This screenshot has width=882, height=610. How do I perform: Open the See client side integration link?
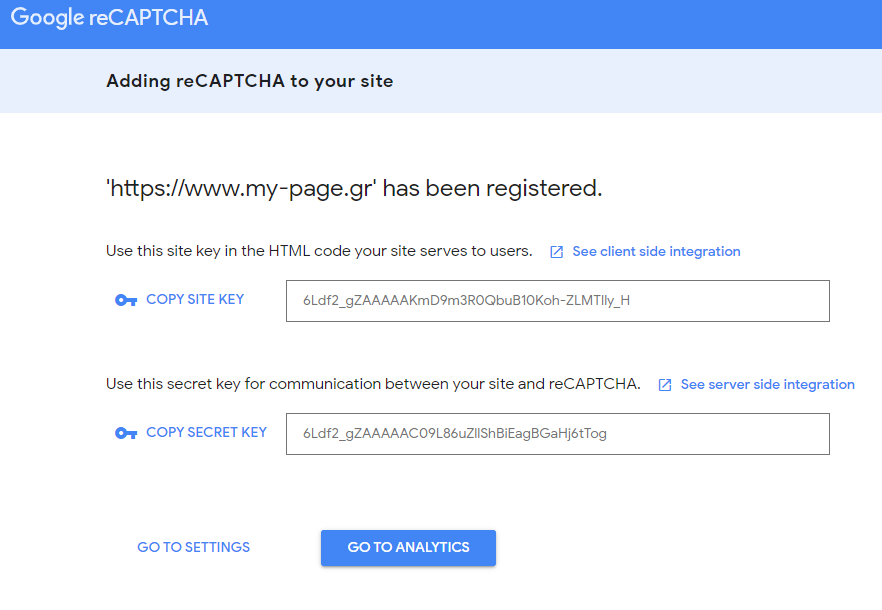tap(656, 252)
